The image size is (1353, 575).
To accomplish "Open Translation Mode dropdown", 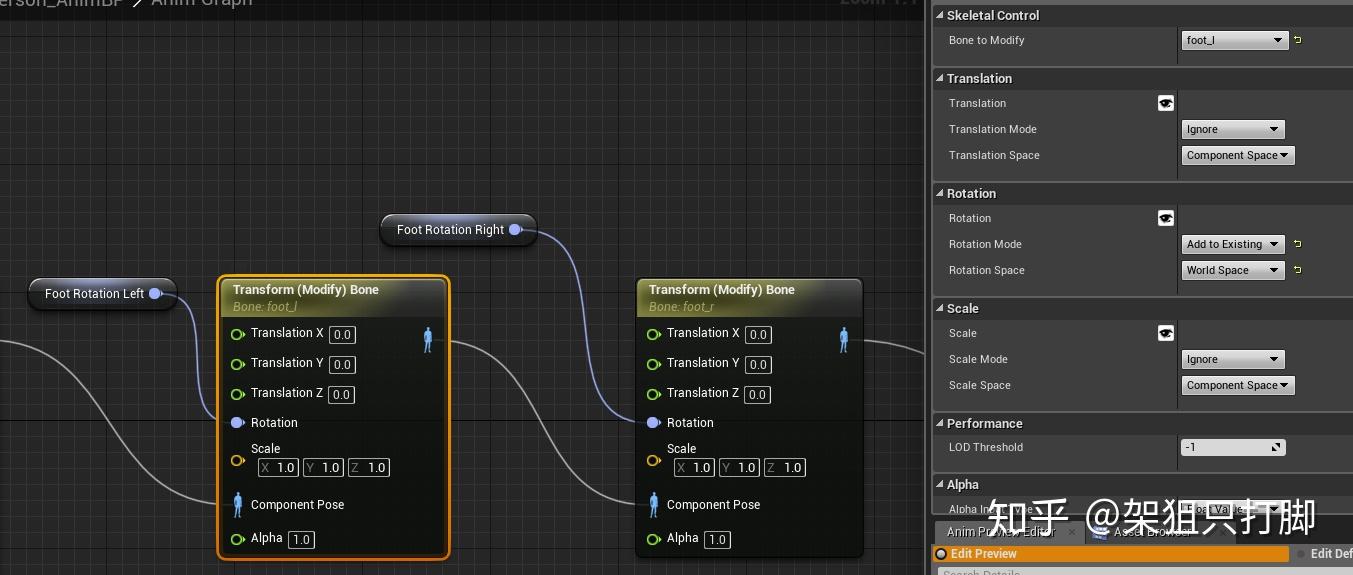I will (x=1232, y=129).
